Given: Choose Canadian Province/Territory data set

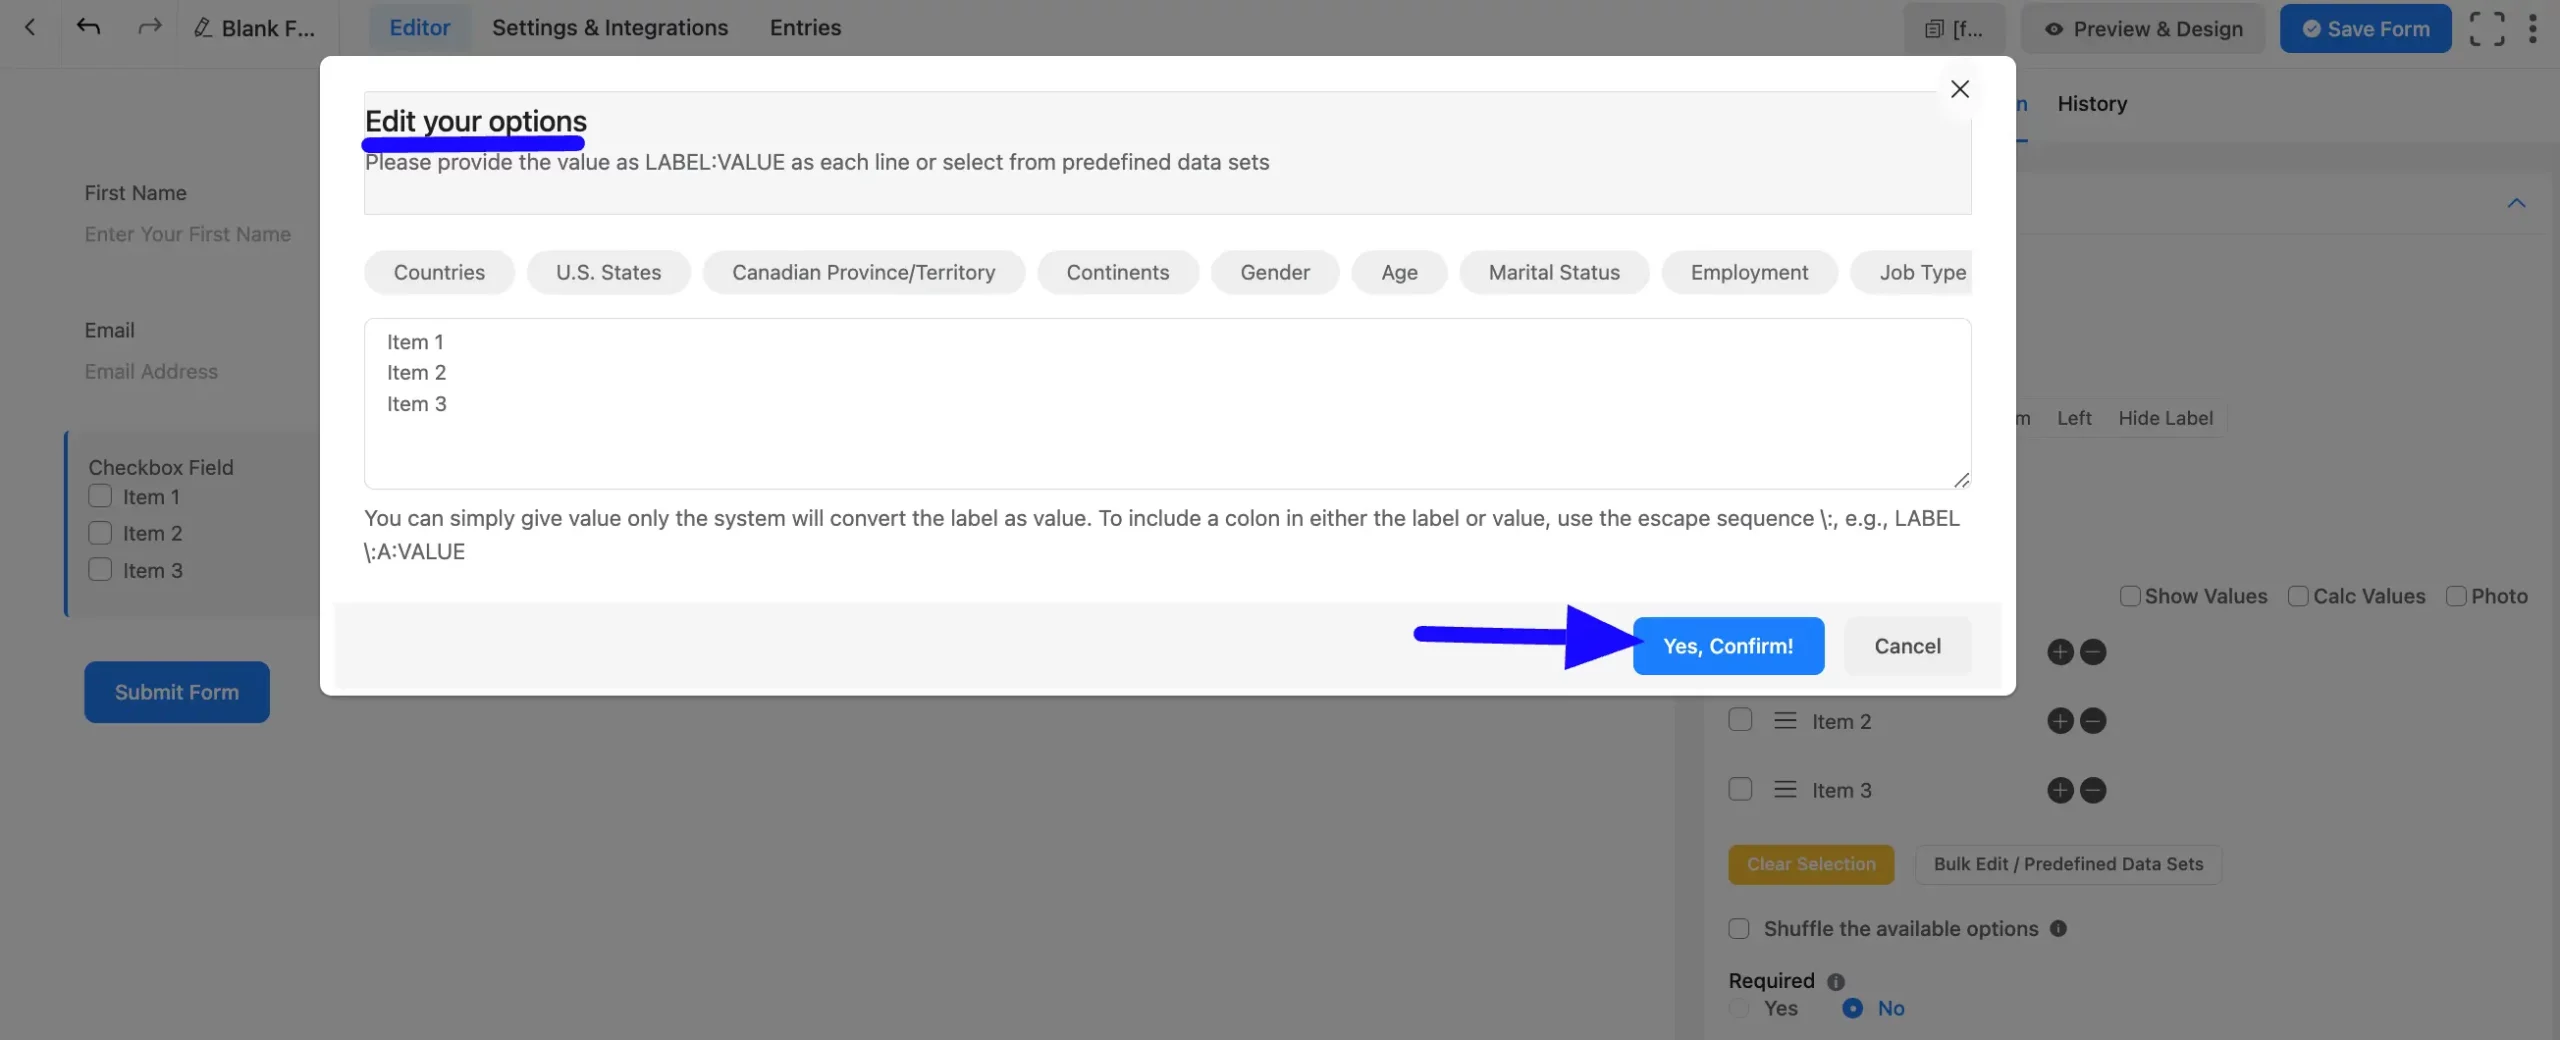Looking at the screenshot, I should point(863,272).
